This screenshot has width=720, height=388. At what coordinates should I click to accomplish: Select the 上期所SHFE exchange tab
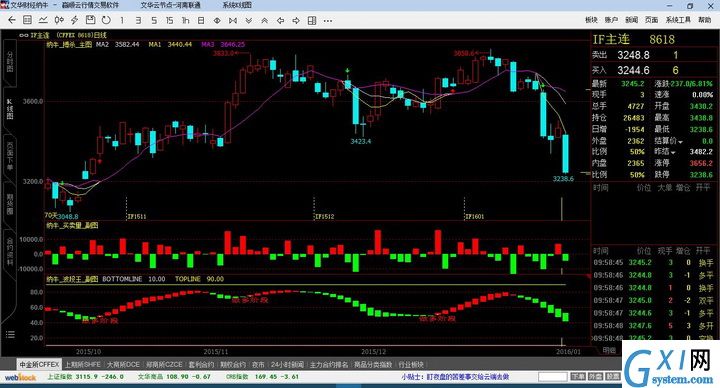pyautogui.click(x=83, y=364)
